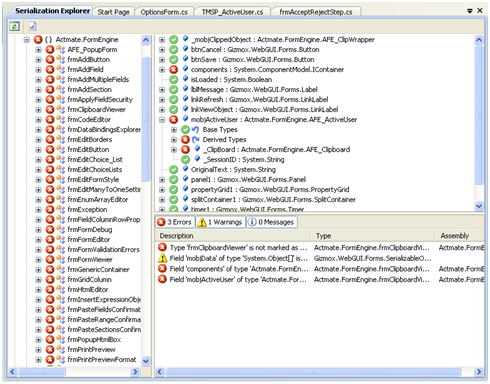Select the frmDataBindingsExplorer tree item

pyautogui.click(x=104, y=130)
